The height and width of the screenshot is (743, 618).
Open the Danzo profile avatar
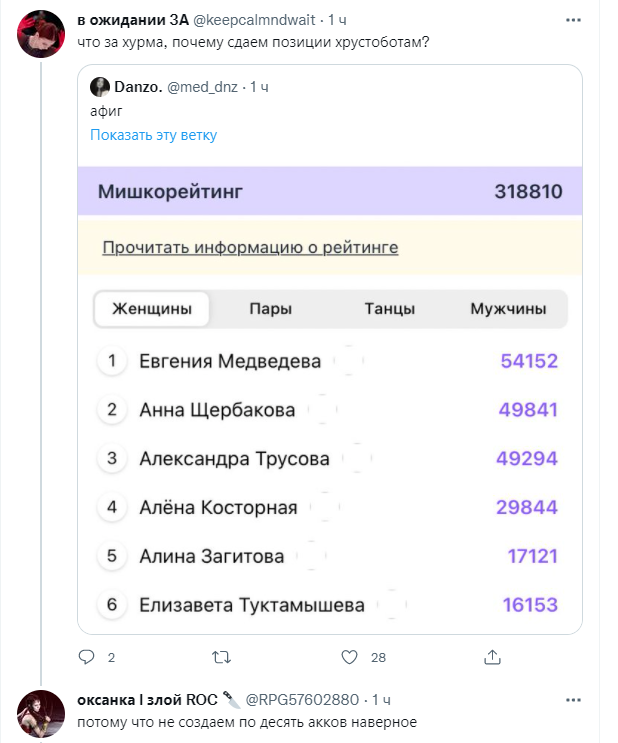click(100, 87)
